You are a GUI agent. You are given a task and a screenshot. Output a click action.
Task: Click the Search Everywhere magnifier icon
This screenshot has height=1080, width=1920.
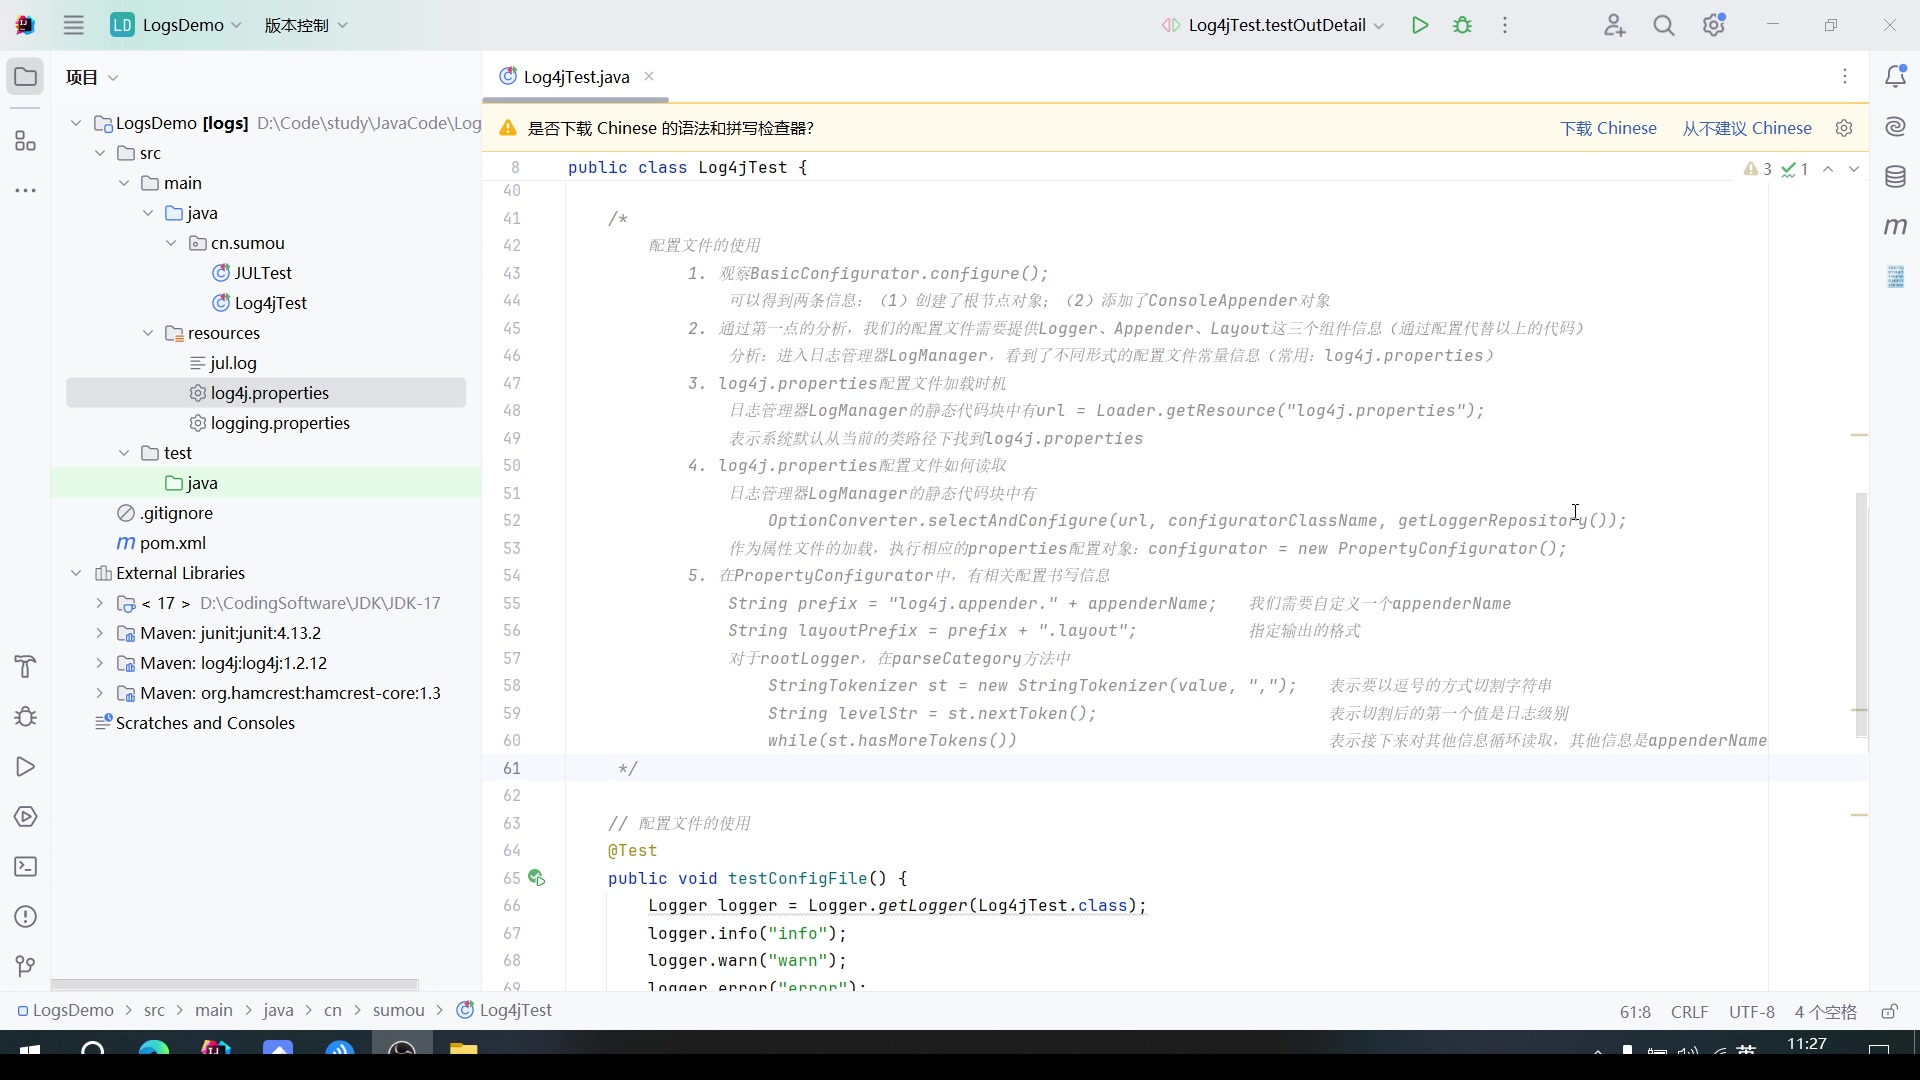pos(1663,26)
